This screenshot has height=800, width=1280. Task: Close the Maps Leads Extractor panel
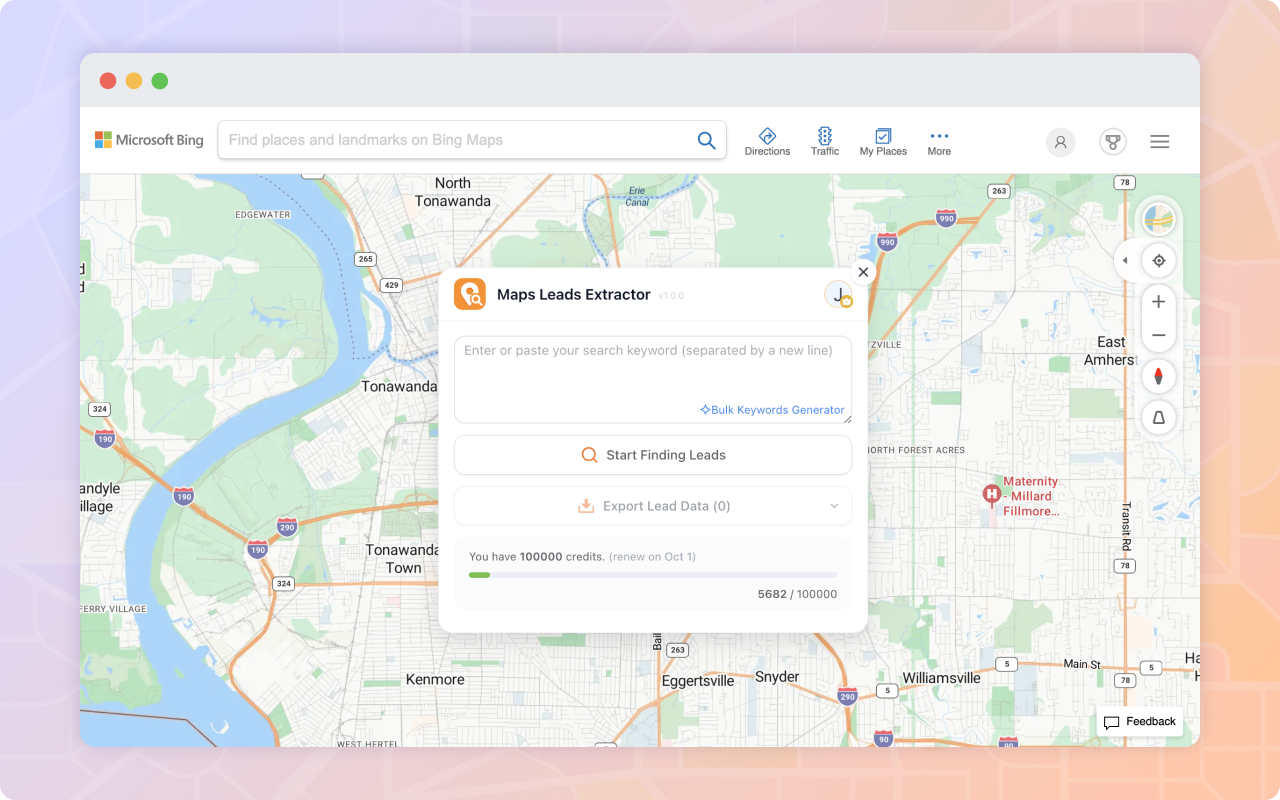pos(863,272)
